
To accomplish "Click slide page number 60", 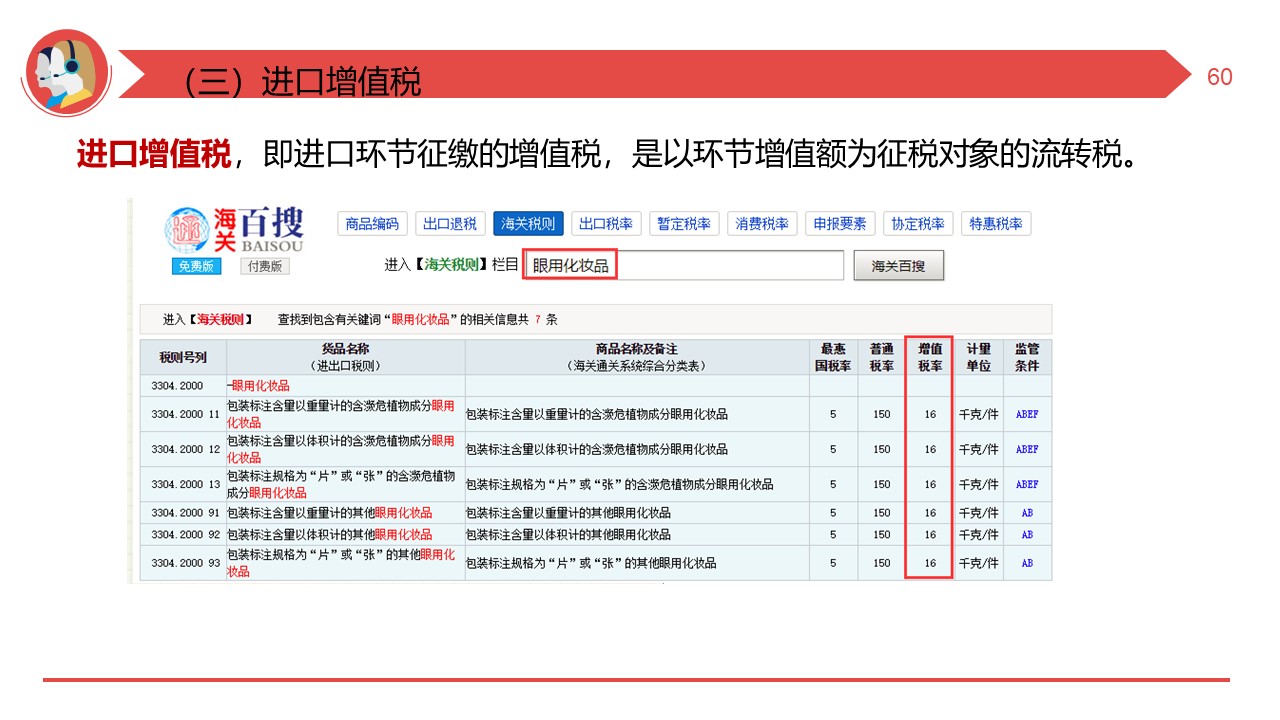I will pyautogui.click(x=1220, y=78).
